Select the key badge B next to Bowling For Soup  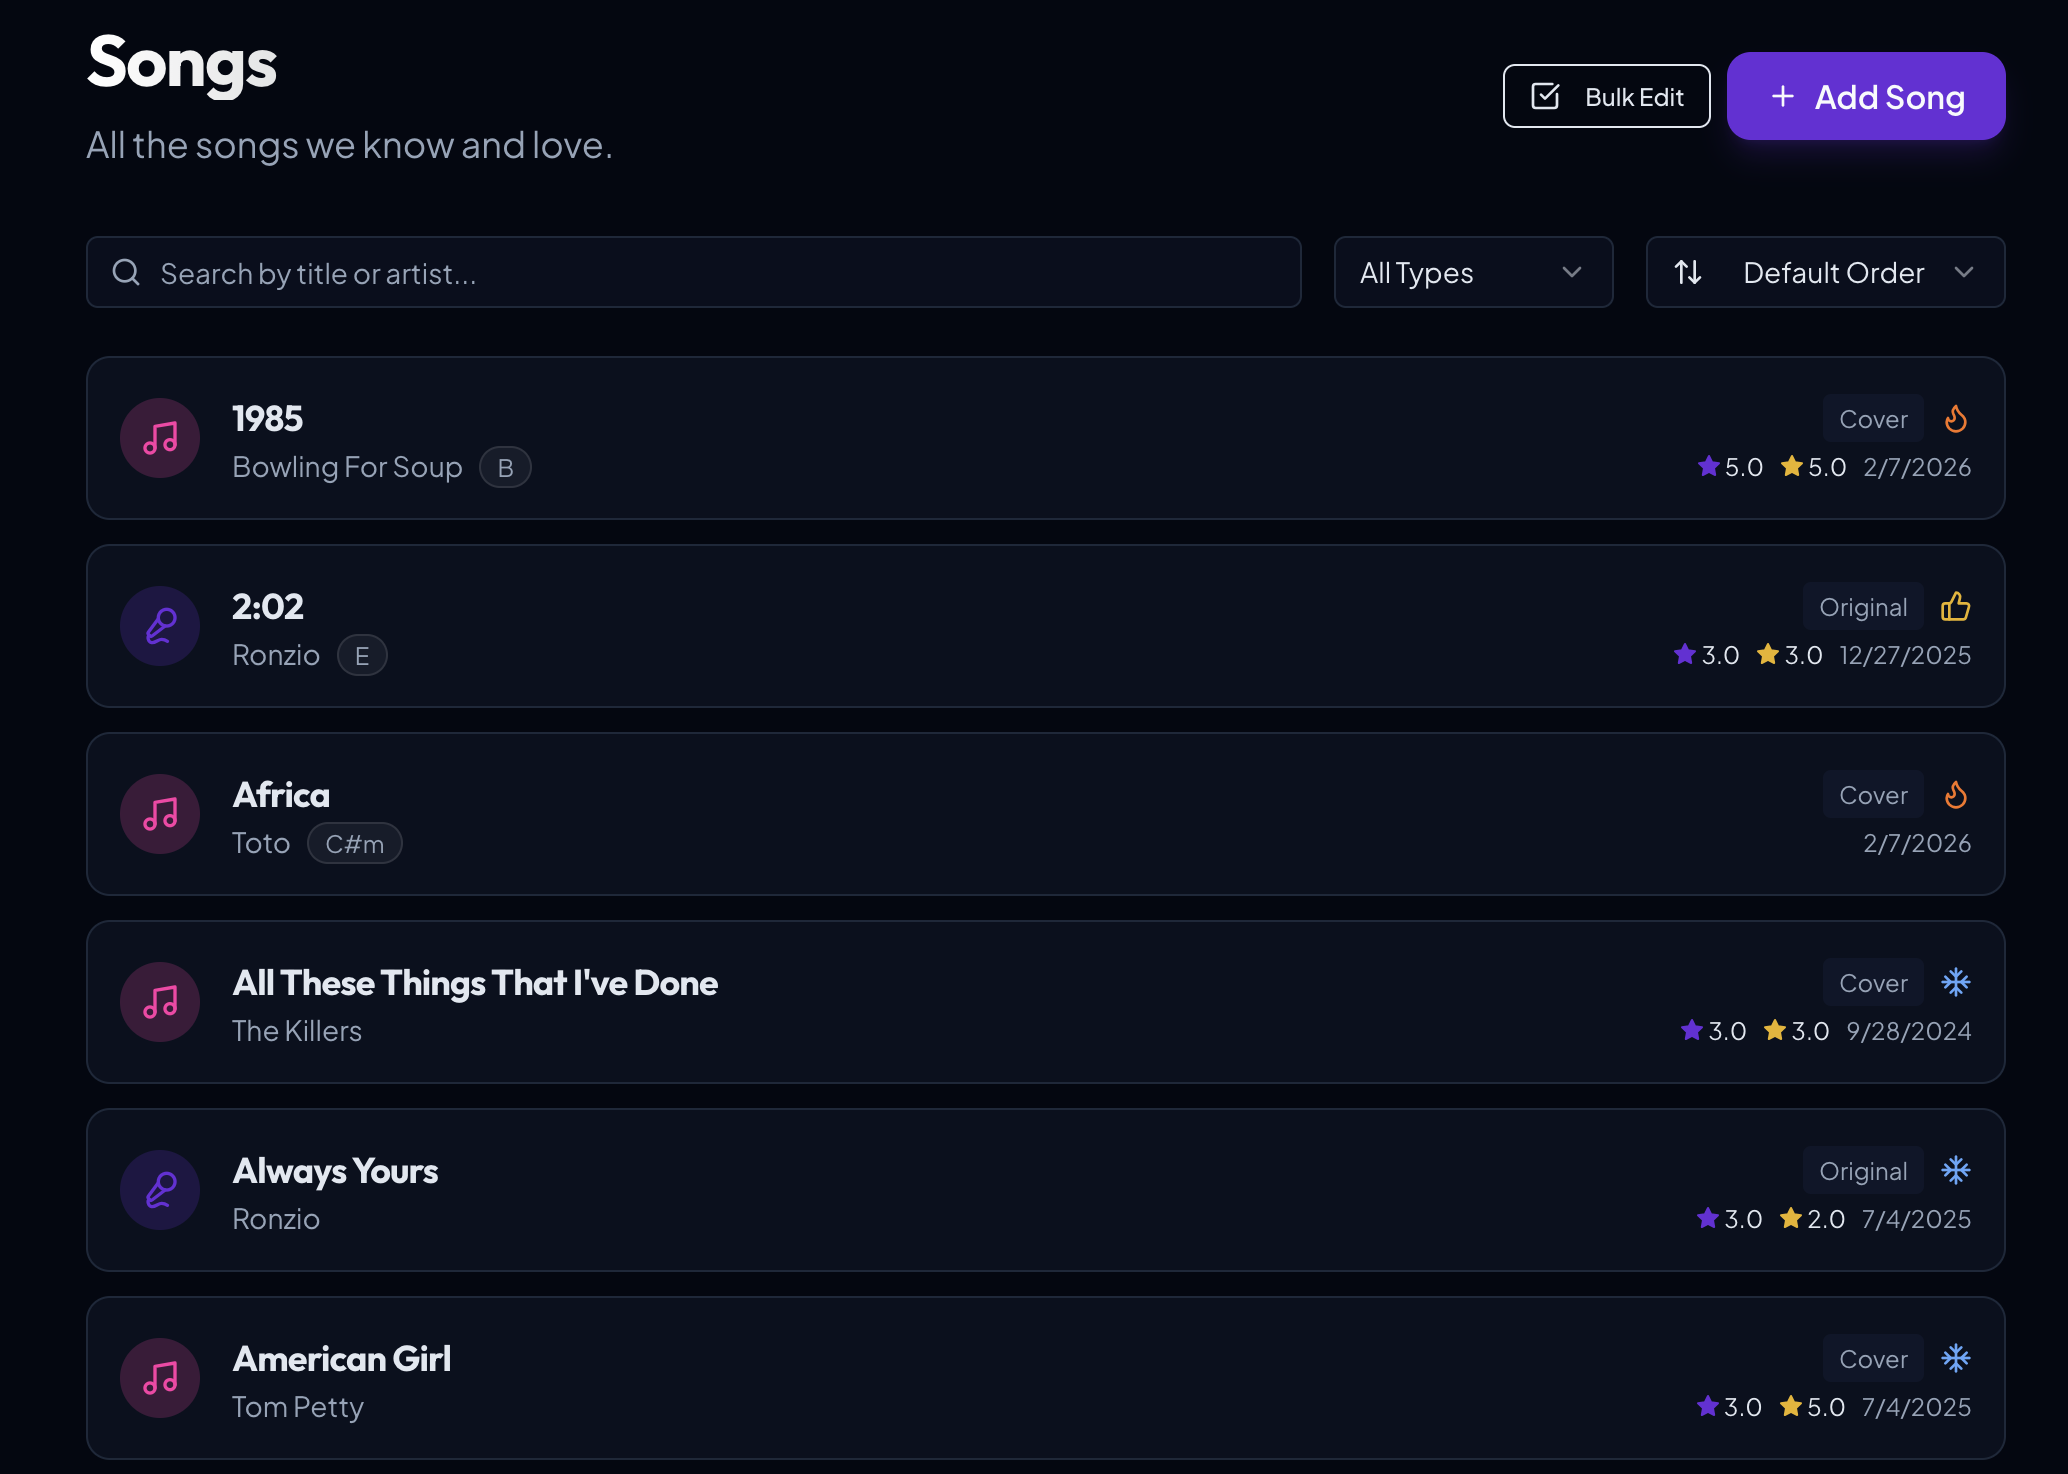(x=505, y=466)
